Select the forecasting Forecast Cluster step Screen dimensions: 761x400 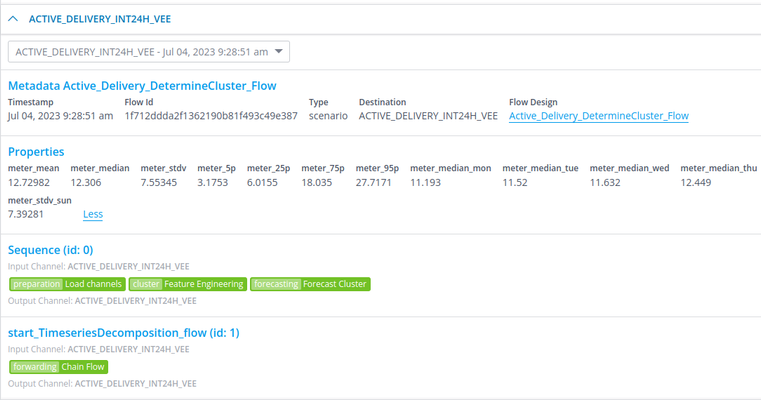coord(309,284)
